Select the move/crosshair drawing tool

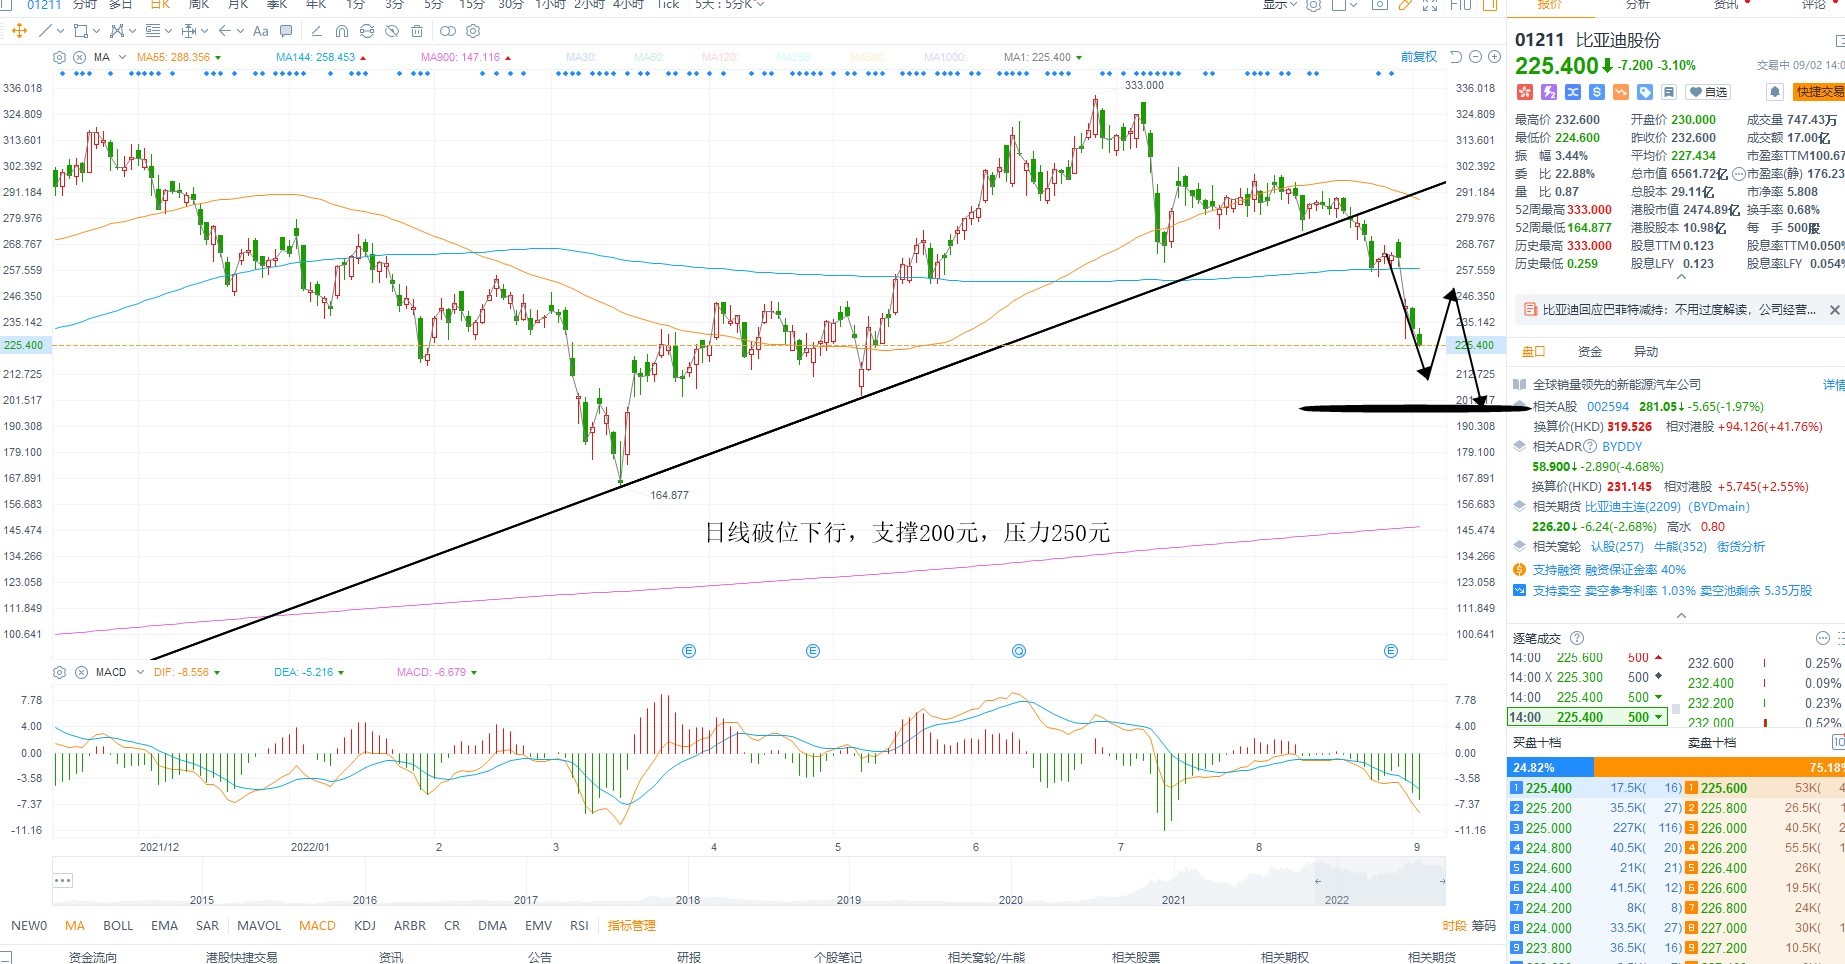tap(19, 31)
